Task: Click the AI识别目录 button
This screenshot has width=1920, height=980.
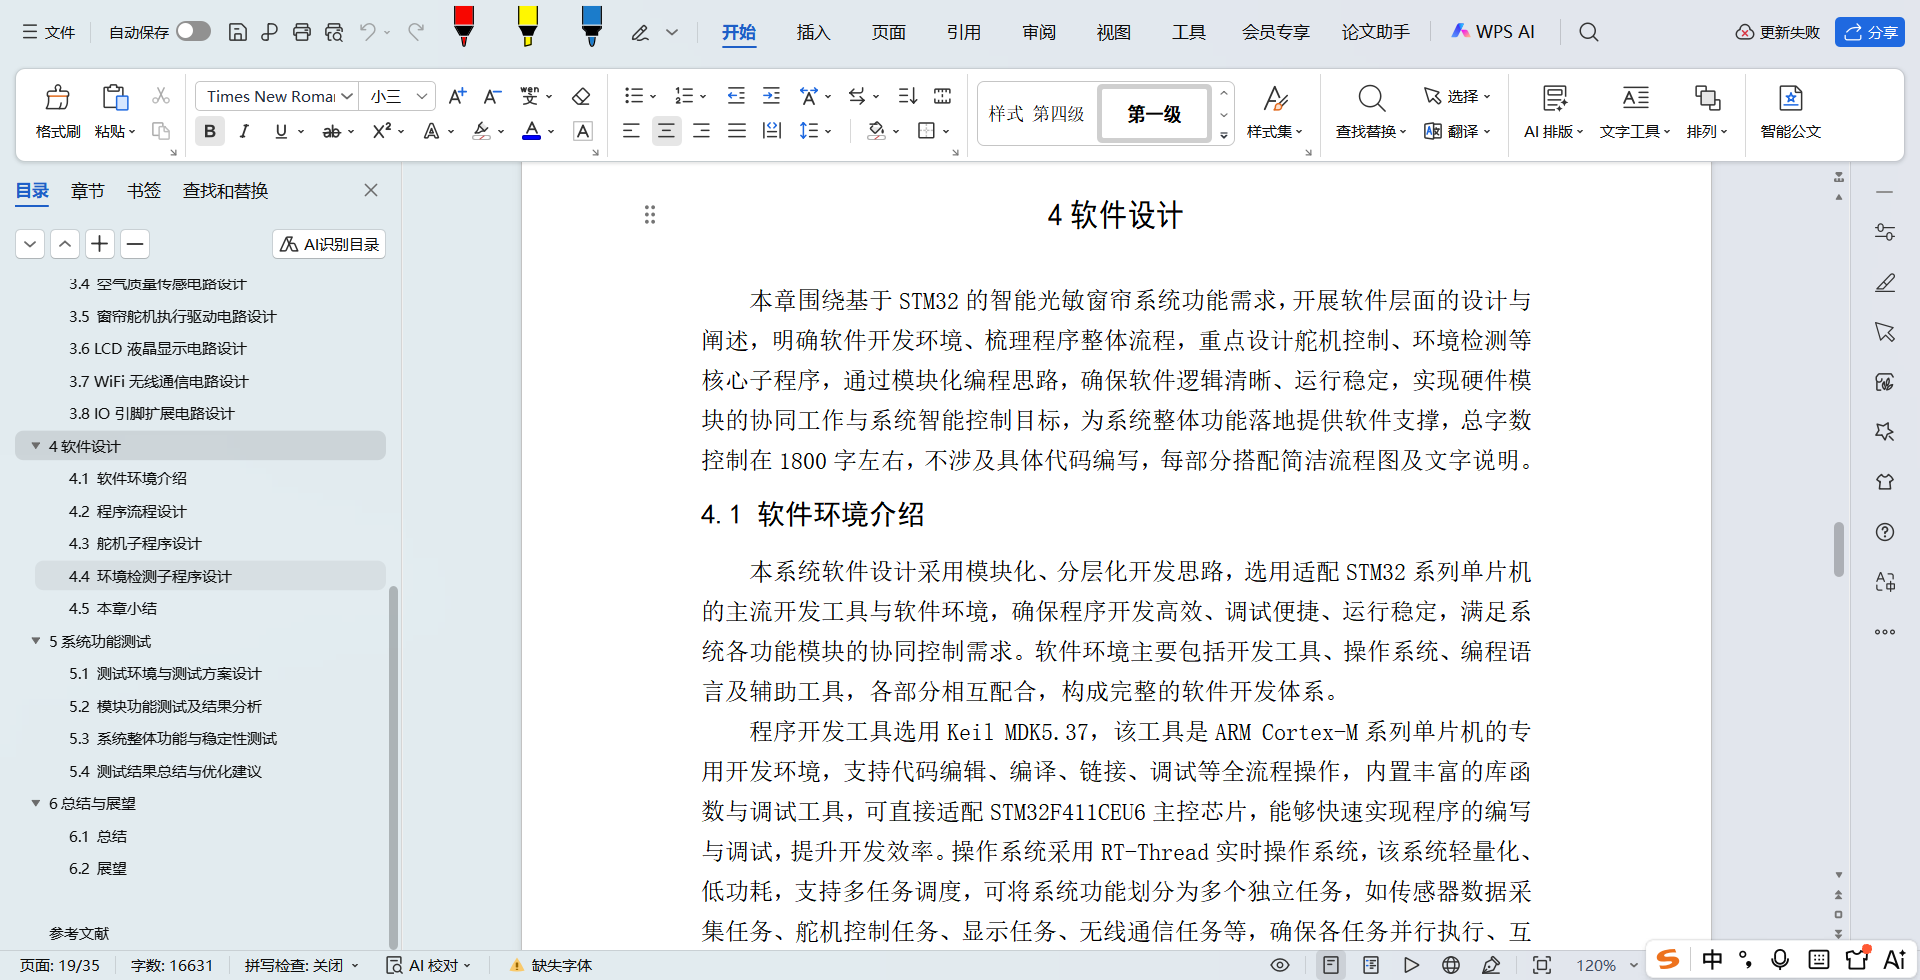Action: [x=329, y=244]
